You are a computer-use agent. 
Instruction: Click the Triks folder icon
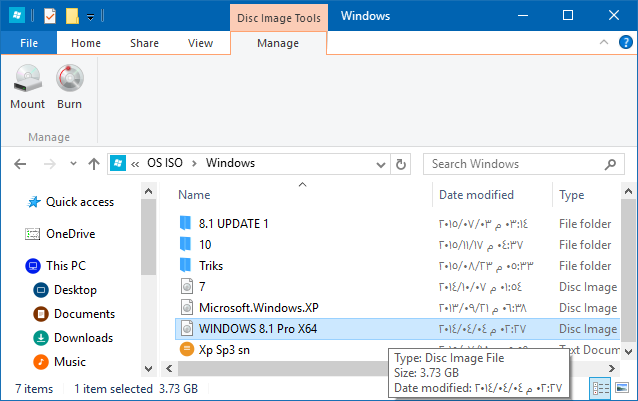point(186,265)
